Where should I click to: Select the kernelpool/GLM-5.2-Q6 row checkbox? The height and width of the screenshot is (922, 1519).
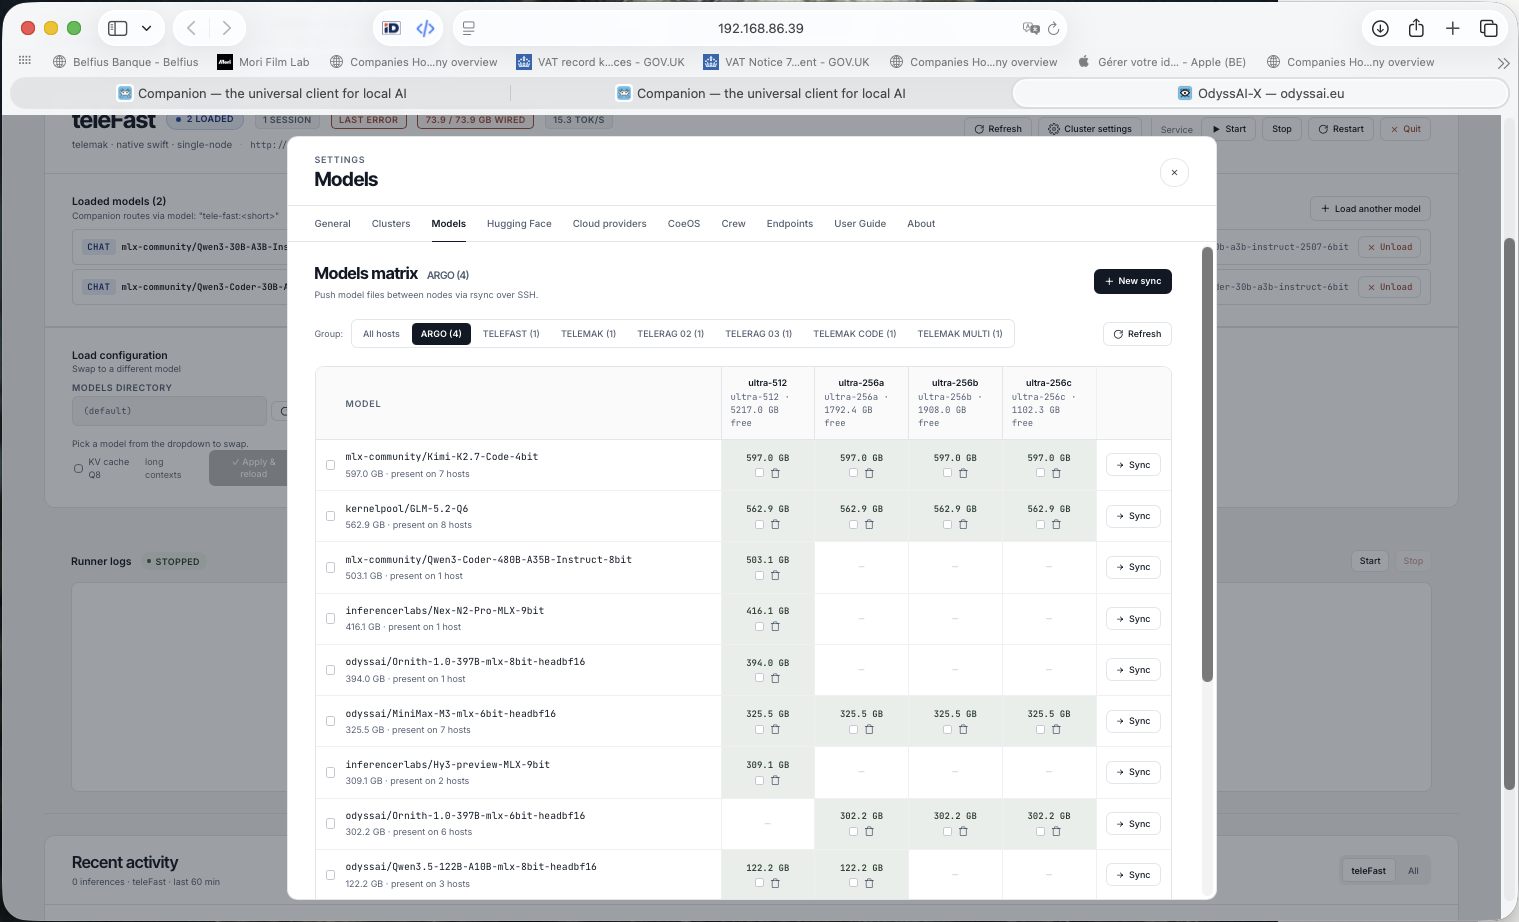coord(330,516)
